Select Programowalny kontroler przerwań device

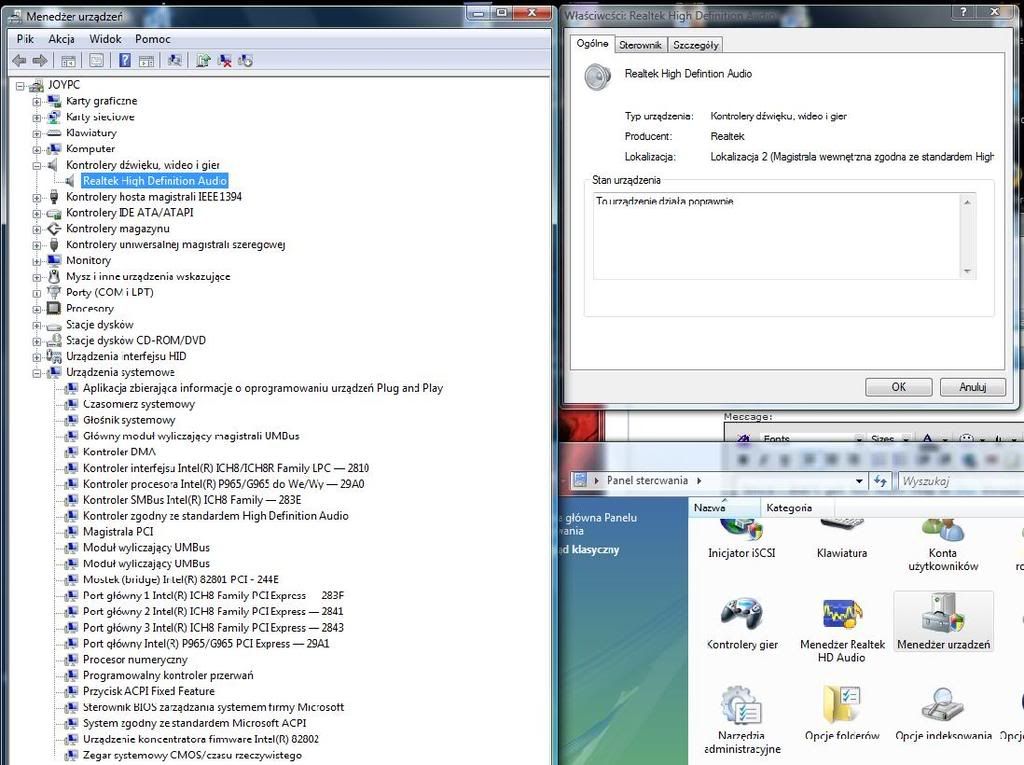point(168,675)
